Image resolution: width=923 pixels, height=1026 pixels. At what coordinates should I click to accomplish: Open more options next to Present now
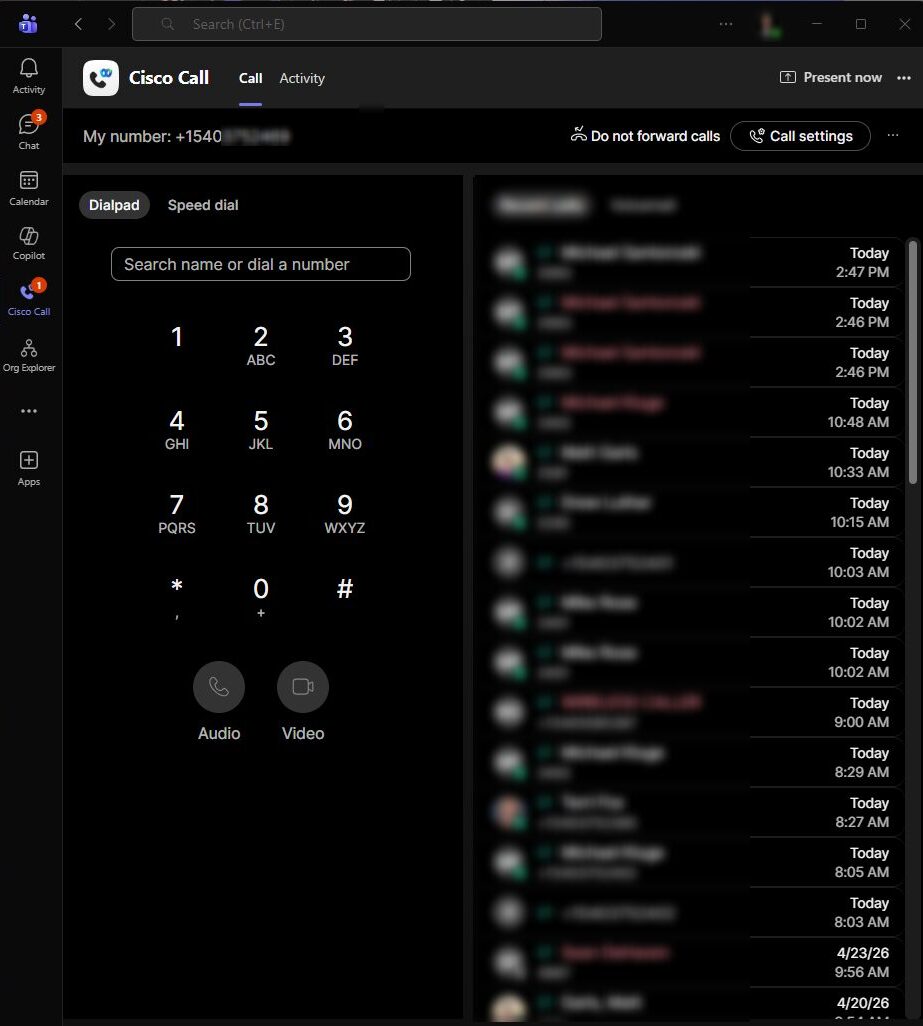pyautogui.click(x=904, y=78)
